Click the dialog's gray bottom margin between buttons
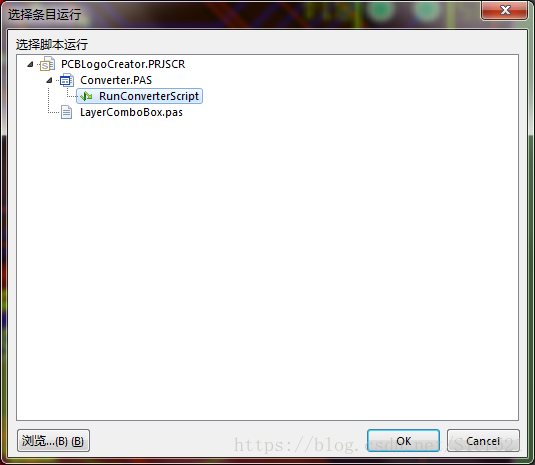 click(x=229, y=441)
